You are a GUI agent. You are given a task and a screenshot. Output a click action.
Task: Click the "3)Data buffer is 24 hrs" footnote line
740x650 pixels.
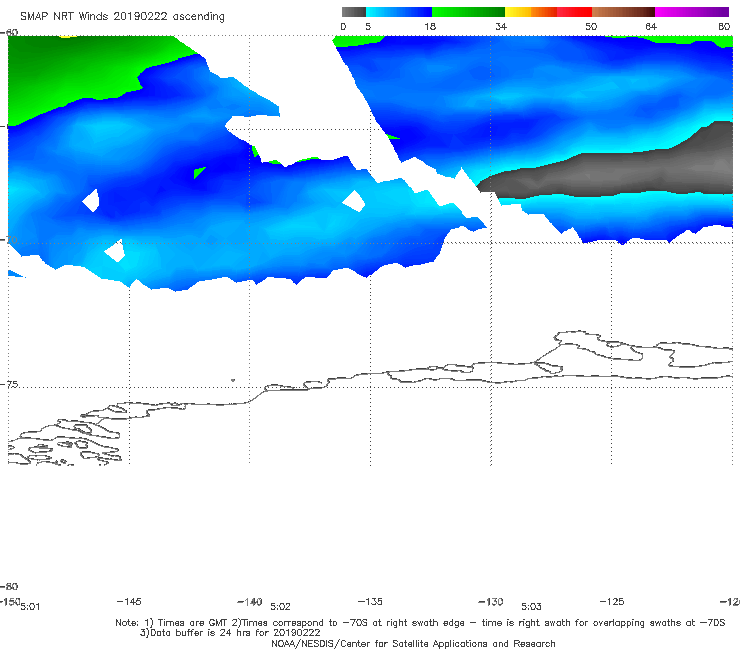[230, 633]
